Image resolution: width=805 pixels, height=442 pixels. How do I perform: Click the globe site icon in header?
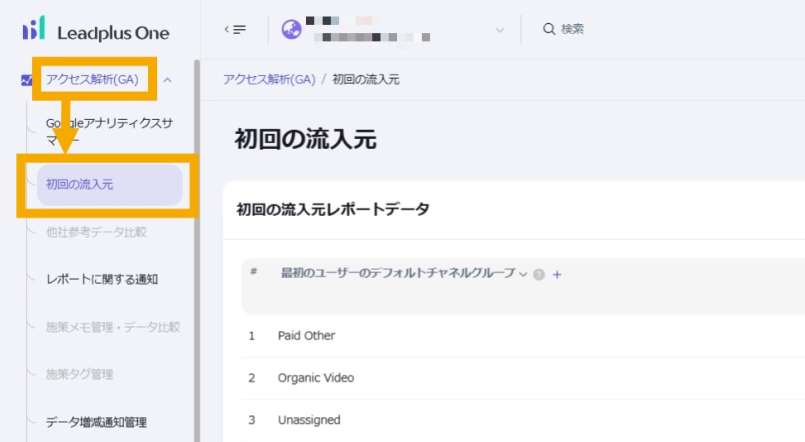click(x=292, y=30)
